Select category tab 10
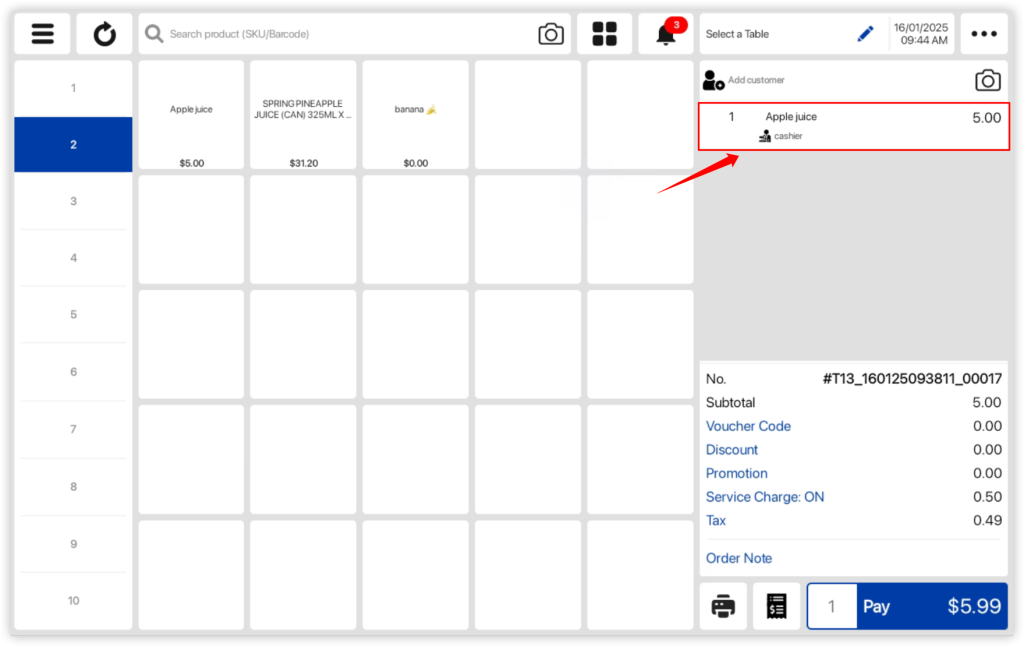The width and height of the screenshot is (1024, 650). [x=73, y=601]
